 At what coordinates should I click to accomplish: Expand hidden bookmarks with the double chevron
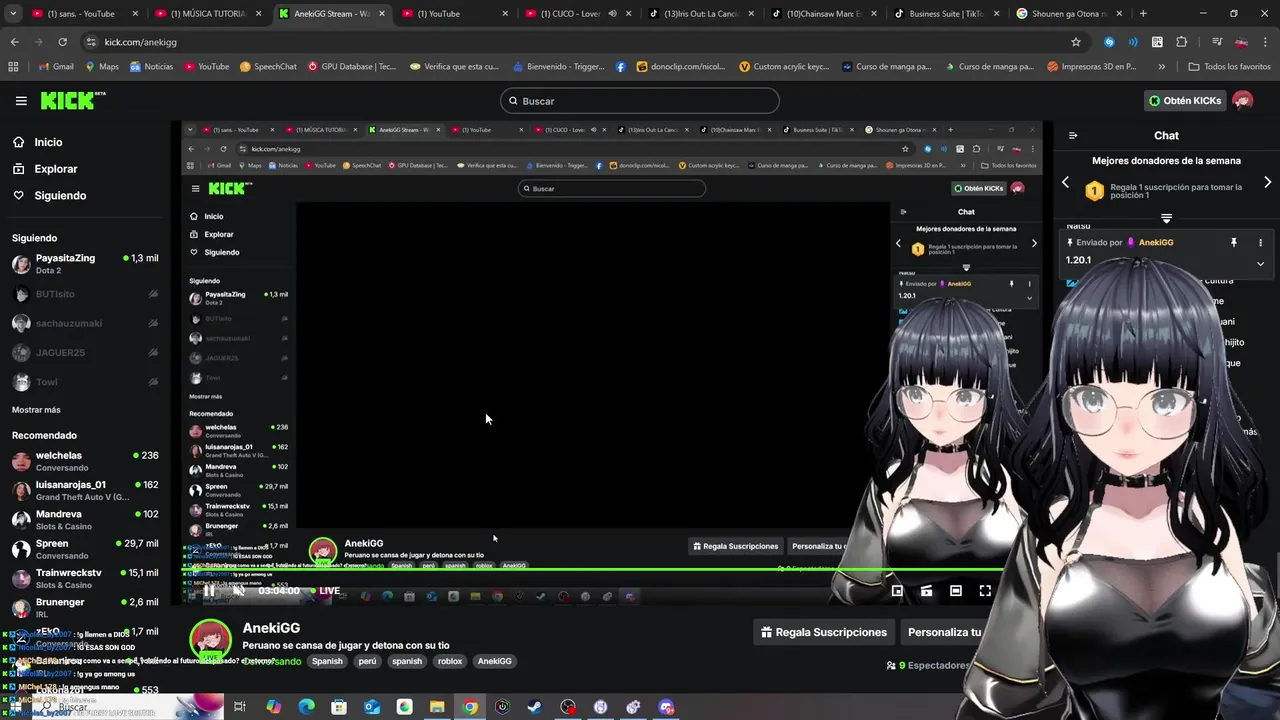pyautogui.click(x=1161, y=67)
